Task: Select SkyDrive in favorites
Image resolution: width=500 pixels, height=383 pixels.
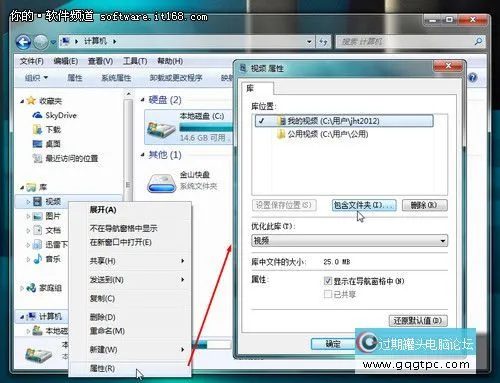Action: pyautogui.click(x=54, y=115)
